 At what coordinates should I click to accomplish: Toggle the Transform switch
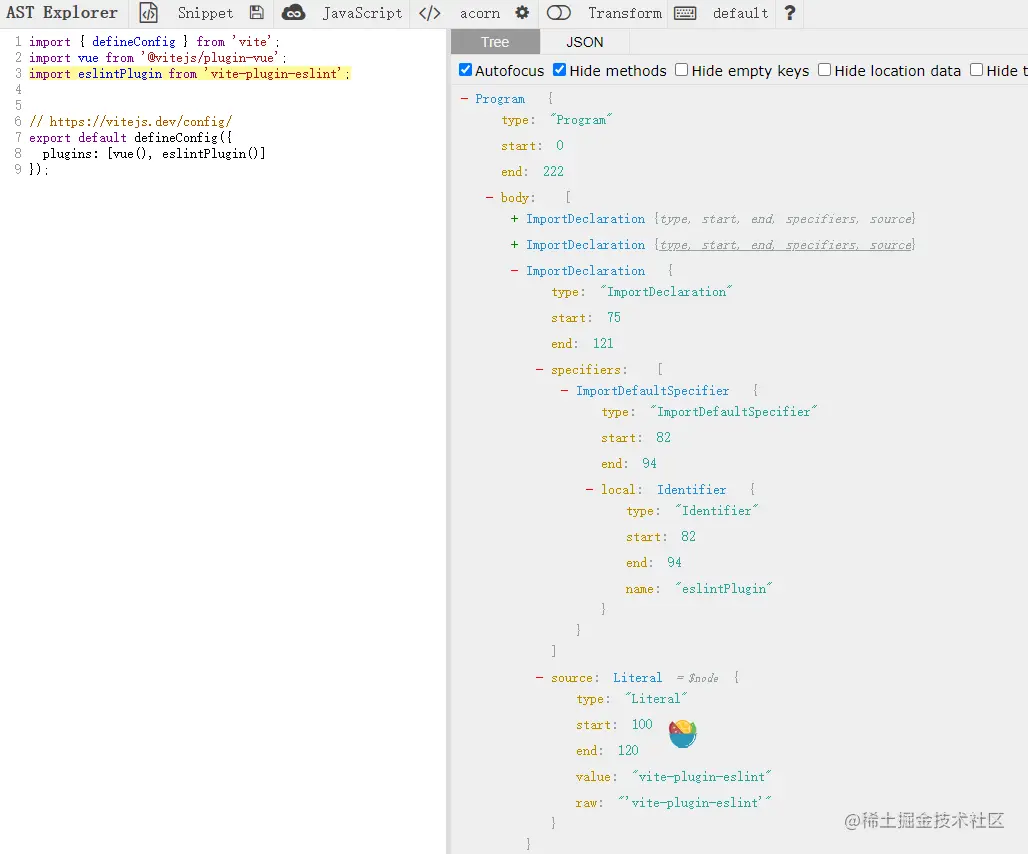pos(559,13)
